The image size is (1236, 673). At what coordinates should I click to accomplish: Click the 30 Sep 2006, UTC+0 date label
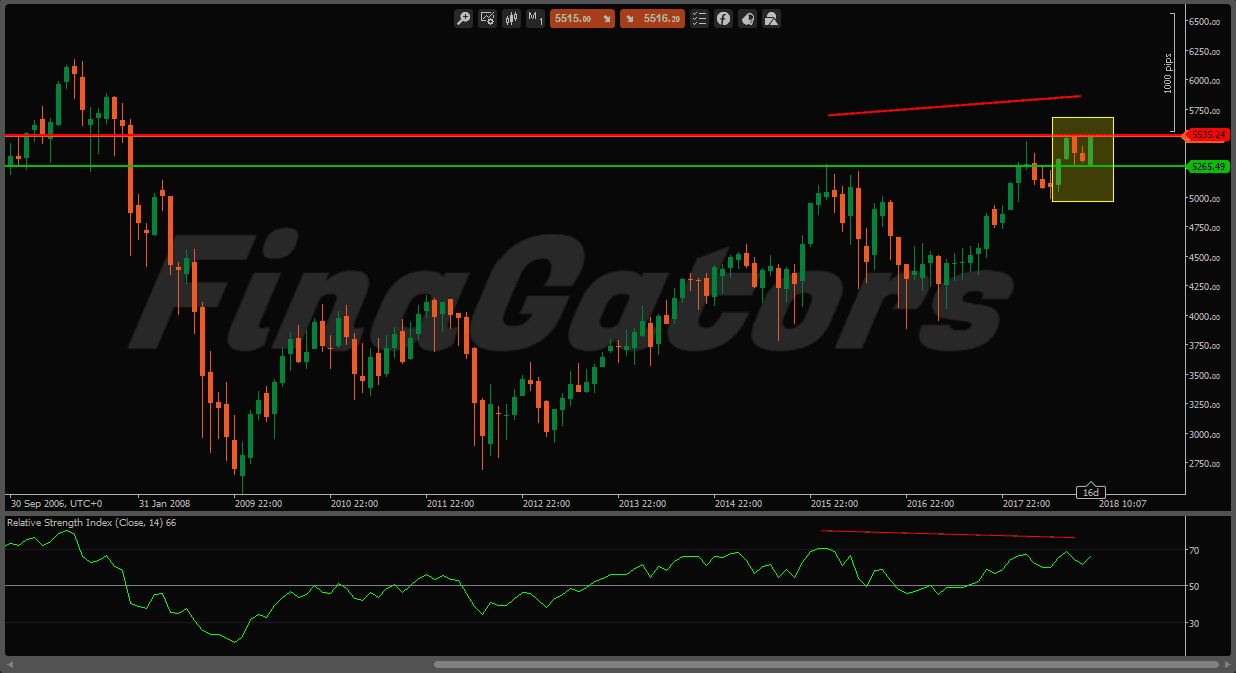pos(55,504)
